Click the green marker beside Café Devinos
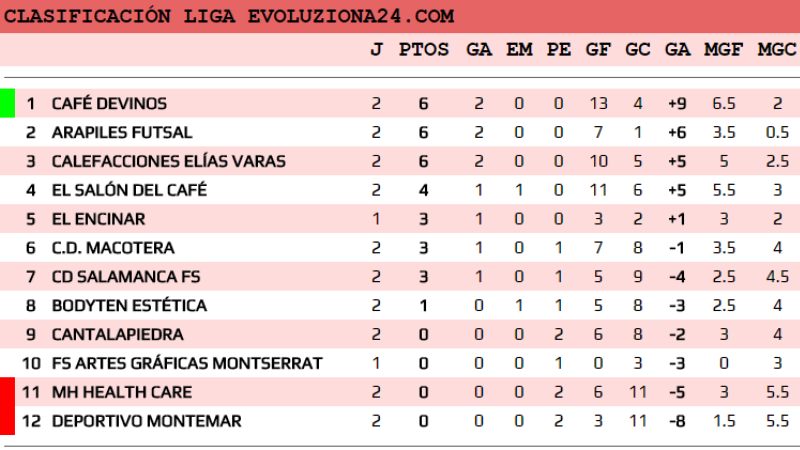 click(x=7, y=103)
